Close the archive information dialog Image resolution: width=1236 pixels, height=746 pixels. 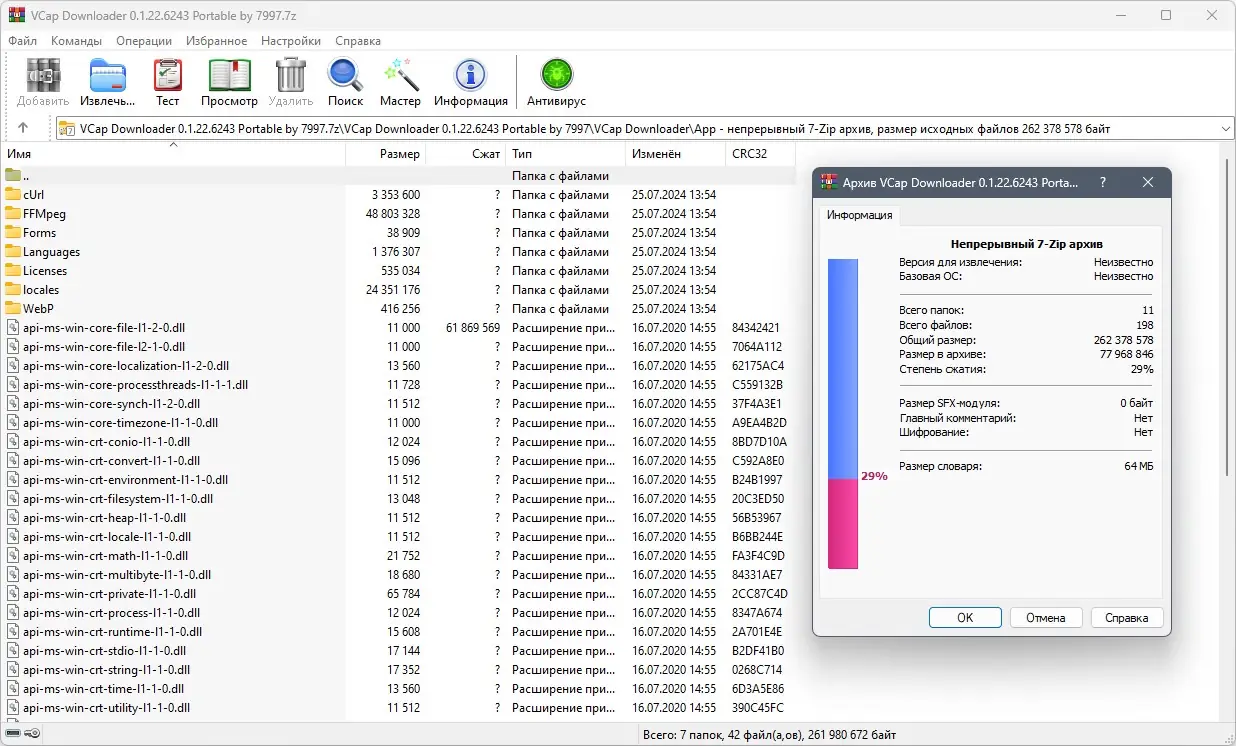click(1148, 183)
